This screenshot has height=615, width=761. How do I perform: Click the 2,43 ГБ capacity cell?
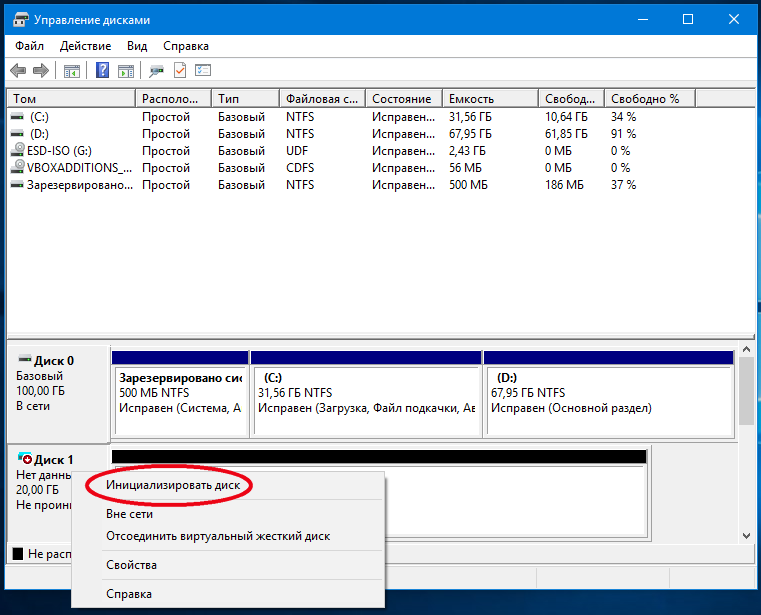tap(467, 151)
